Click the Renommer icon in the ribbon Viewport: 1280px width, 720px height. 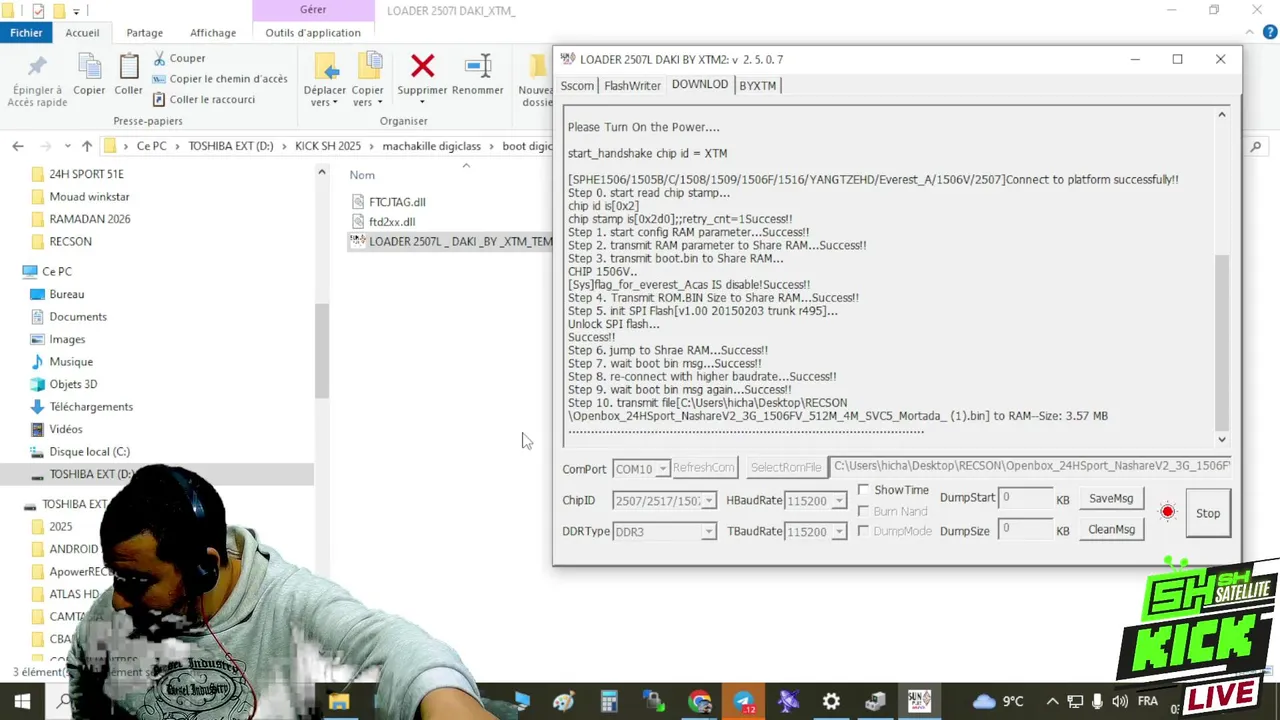[x=478, y=66]
